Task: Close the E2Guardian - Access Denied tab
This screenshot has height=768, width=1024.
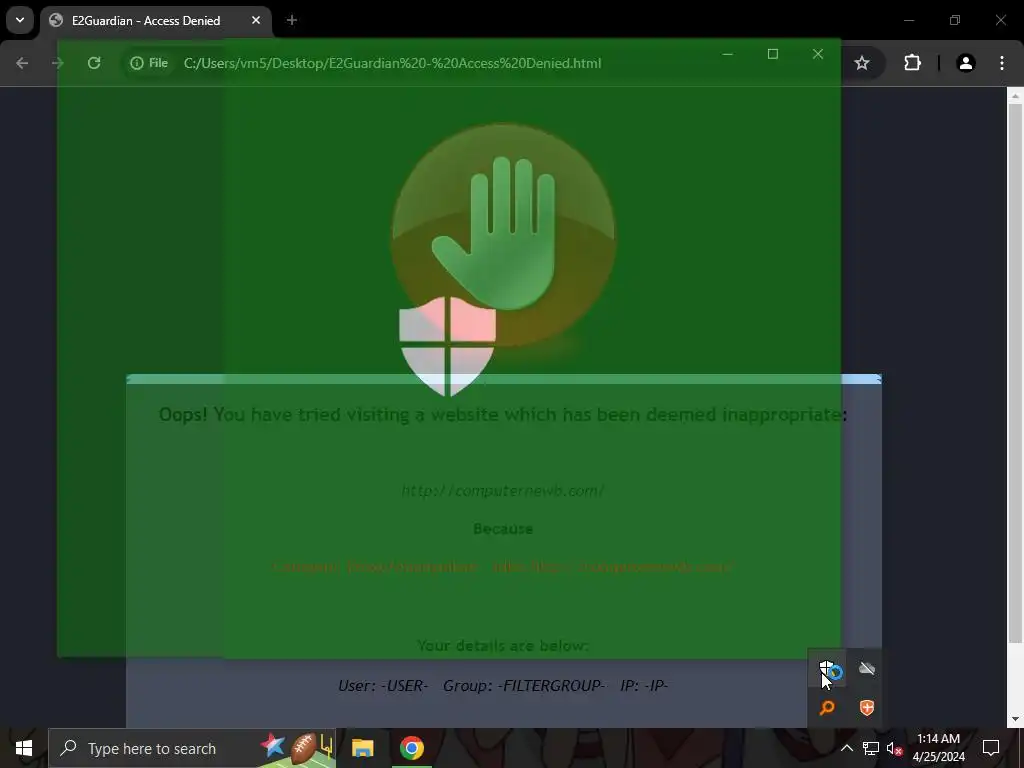Action: pyautogui.click(x=256, y=20)
